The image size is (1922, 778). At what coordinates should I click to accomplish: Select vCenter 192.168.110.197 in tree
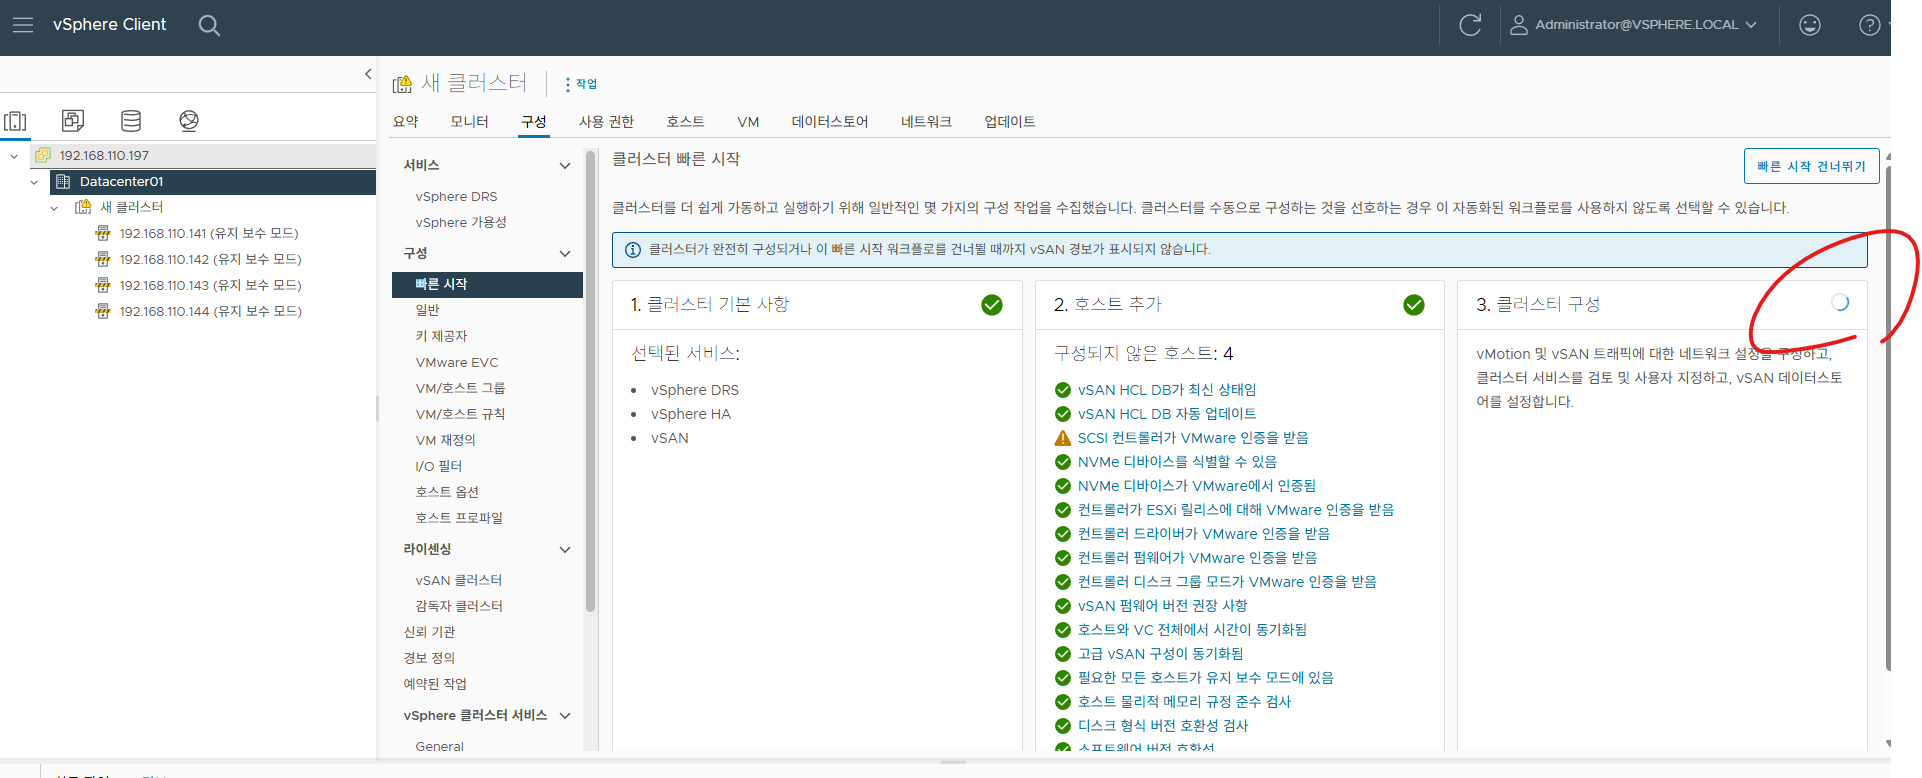pyautogui.click(x=104, y=156)
